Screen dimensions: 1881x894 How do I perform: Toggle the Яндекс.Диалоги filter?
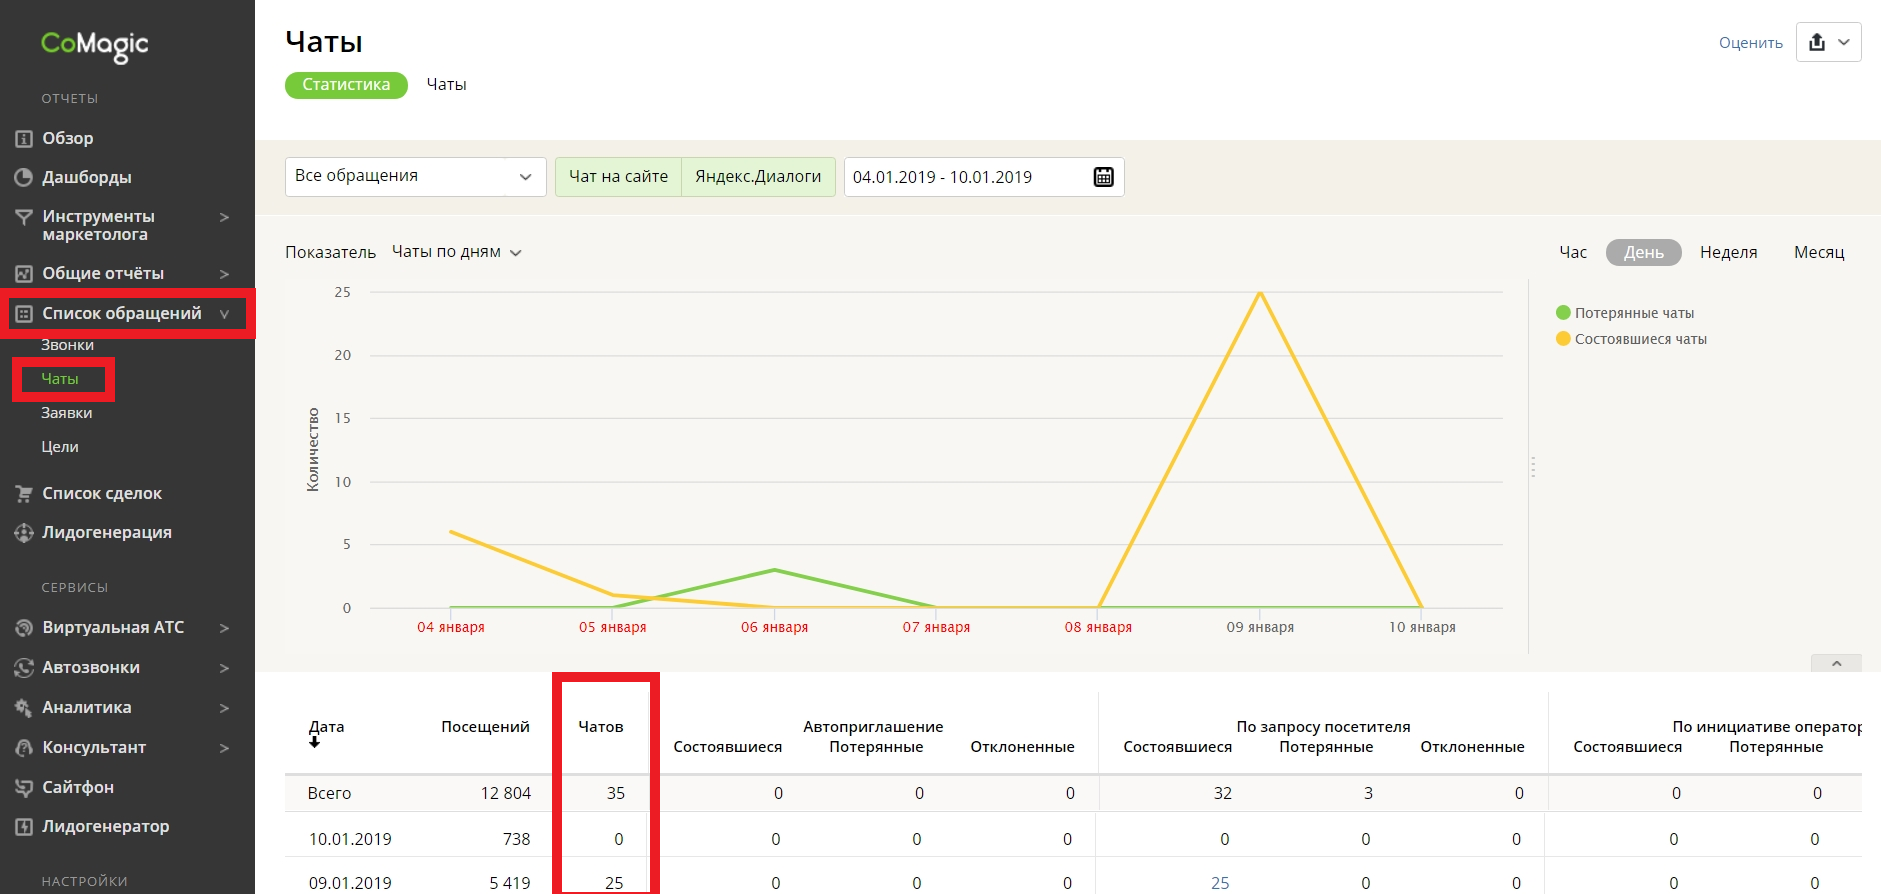coord(758,177)
